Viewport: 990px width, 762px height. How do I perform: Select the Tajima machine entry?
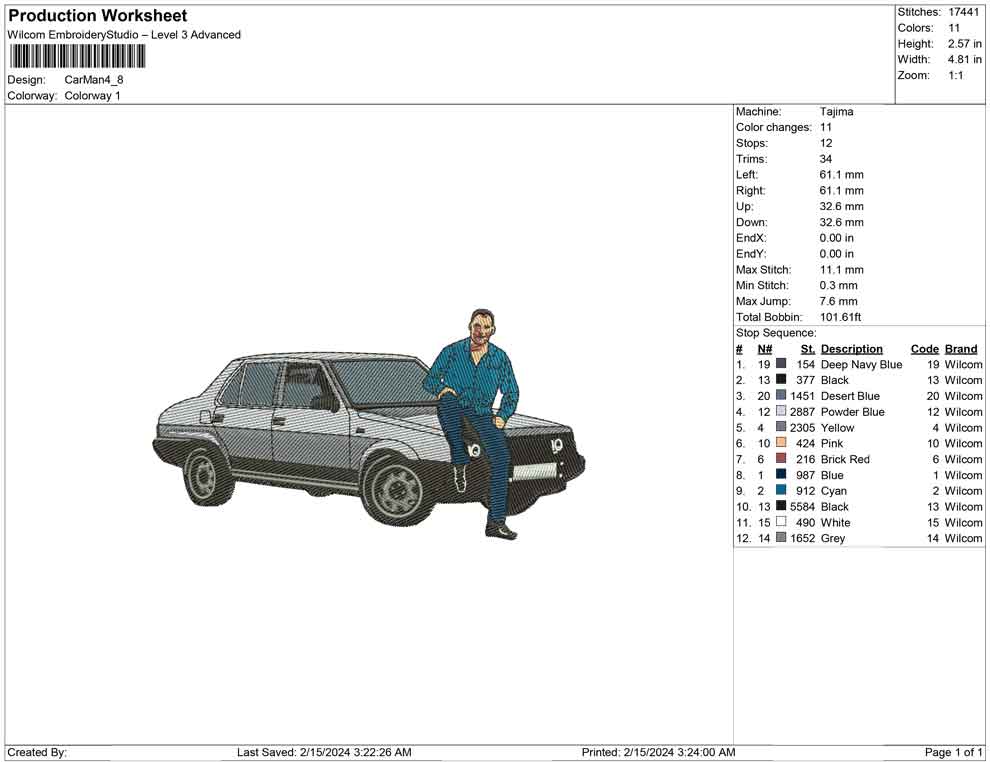[837, 111]
